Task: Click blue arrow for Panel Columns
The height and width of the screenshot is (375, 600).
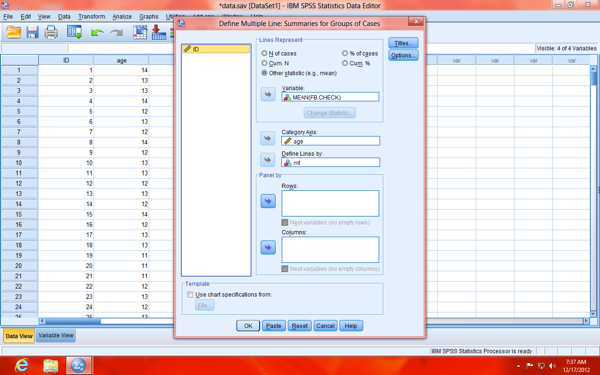Action: click(268, 248)
